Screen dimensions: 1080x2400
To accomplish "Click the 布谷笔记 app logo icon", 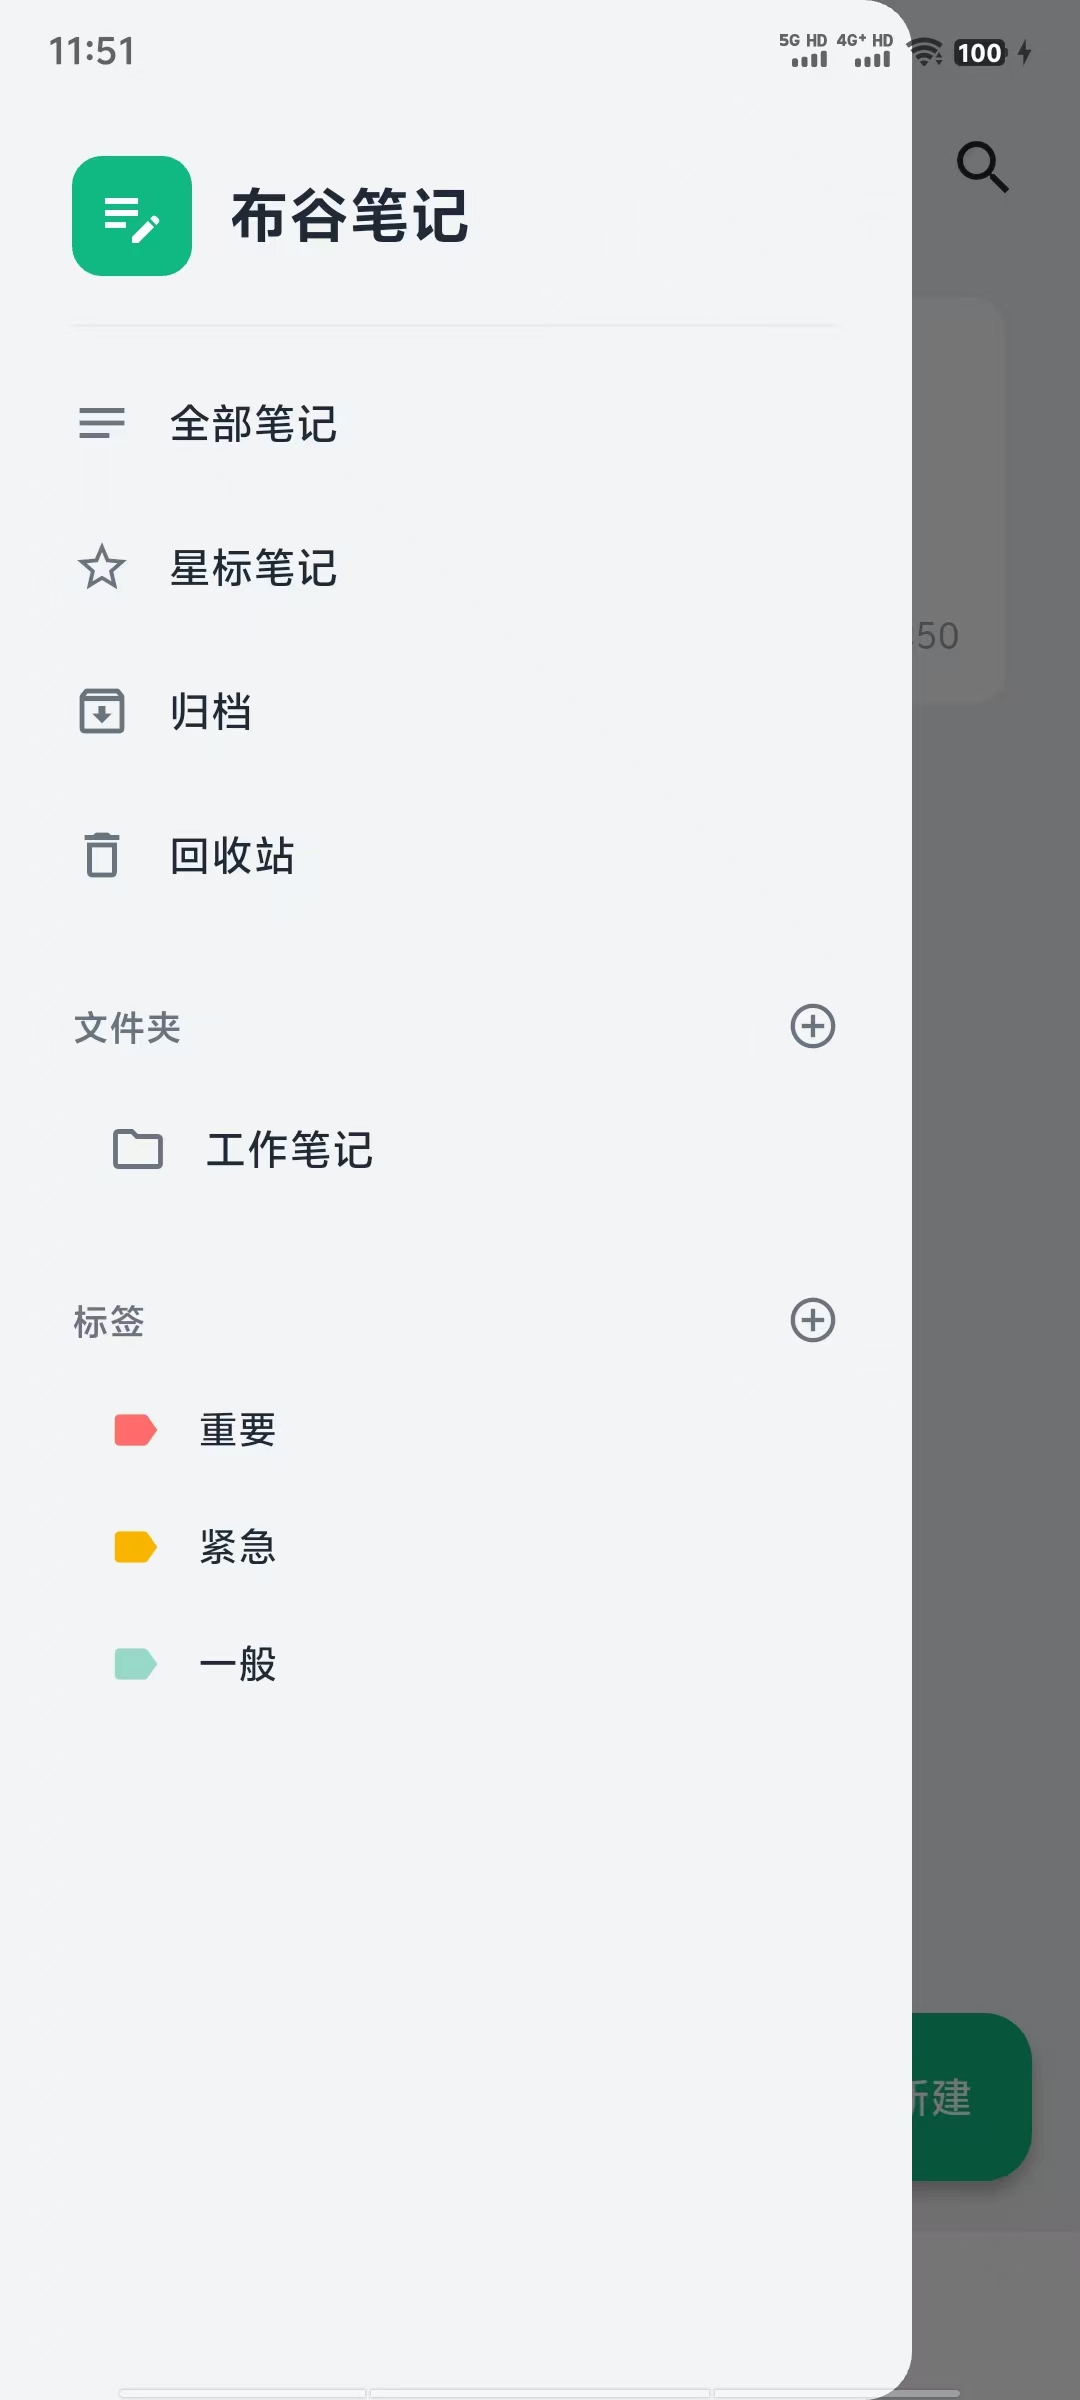I will coord(131,216).
